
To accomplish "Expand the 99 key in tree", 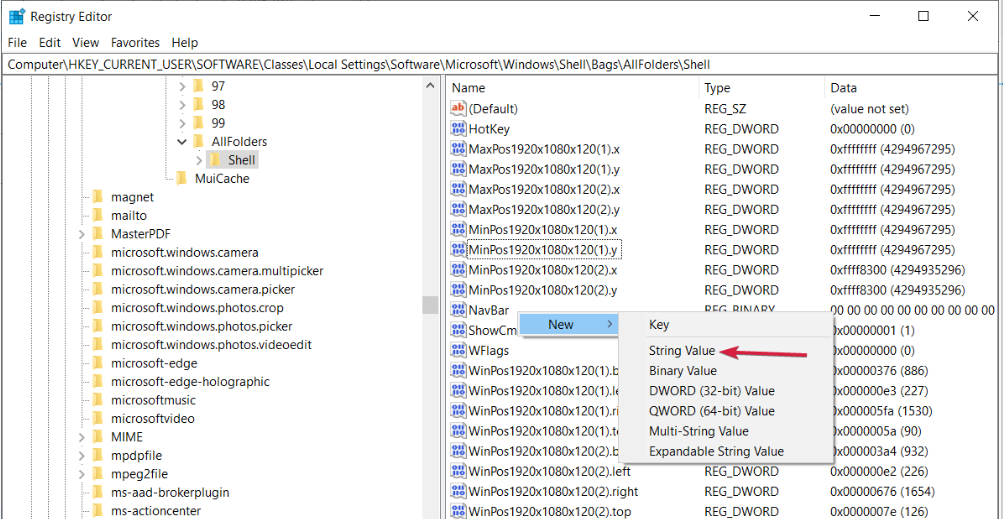I will coord(182,123).
